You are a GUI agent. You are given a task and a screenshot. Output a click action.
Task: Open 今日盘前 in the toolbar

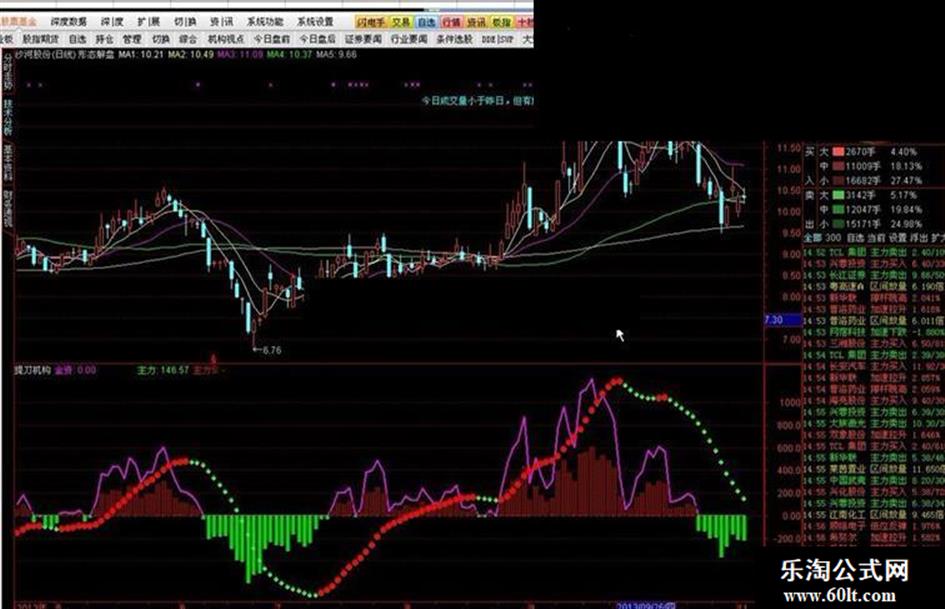pyautogui.click(x=272, y=39)
